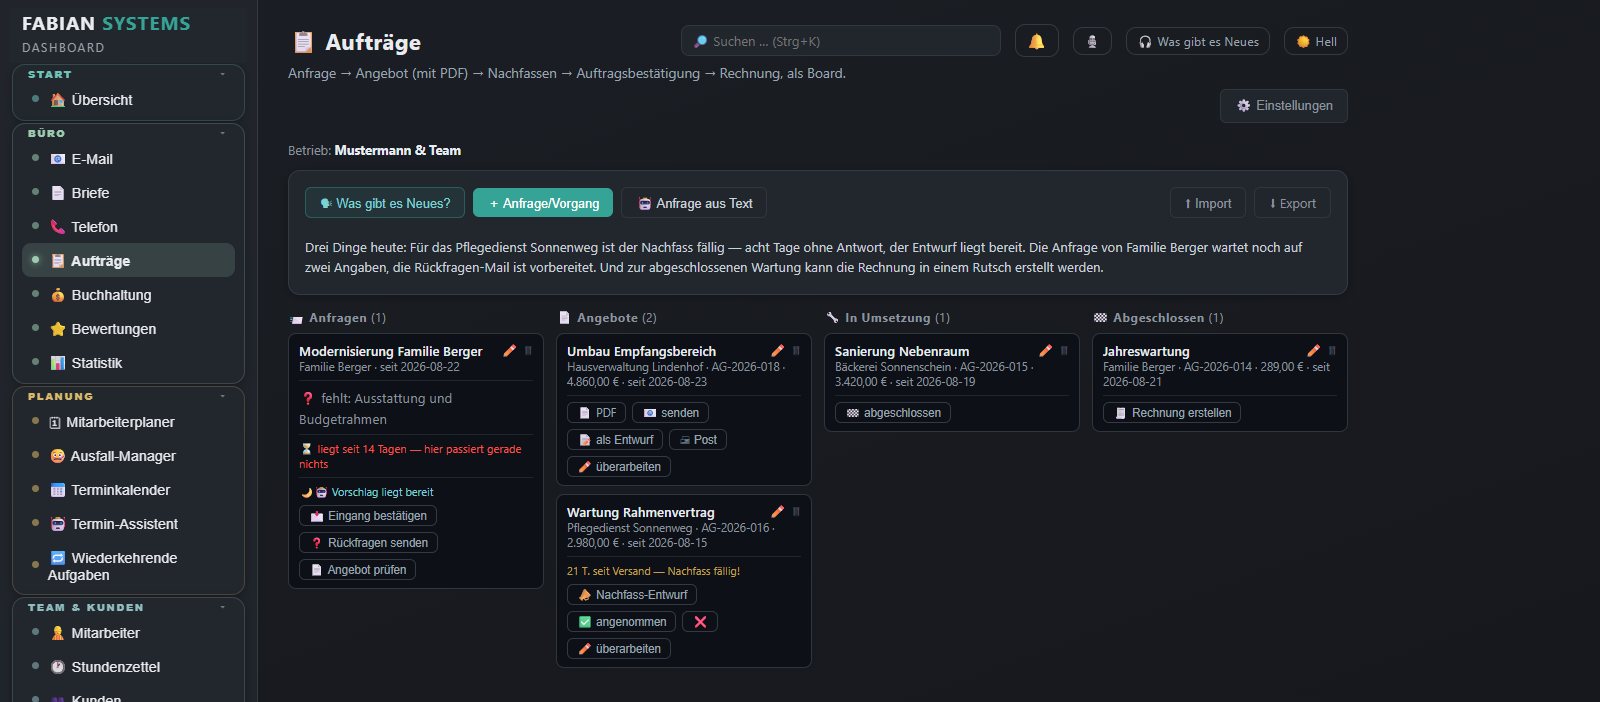Click drag handle on Sanierung Nebenraum card

coord(1065,351)
